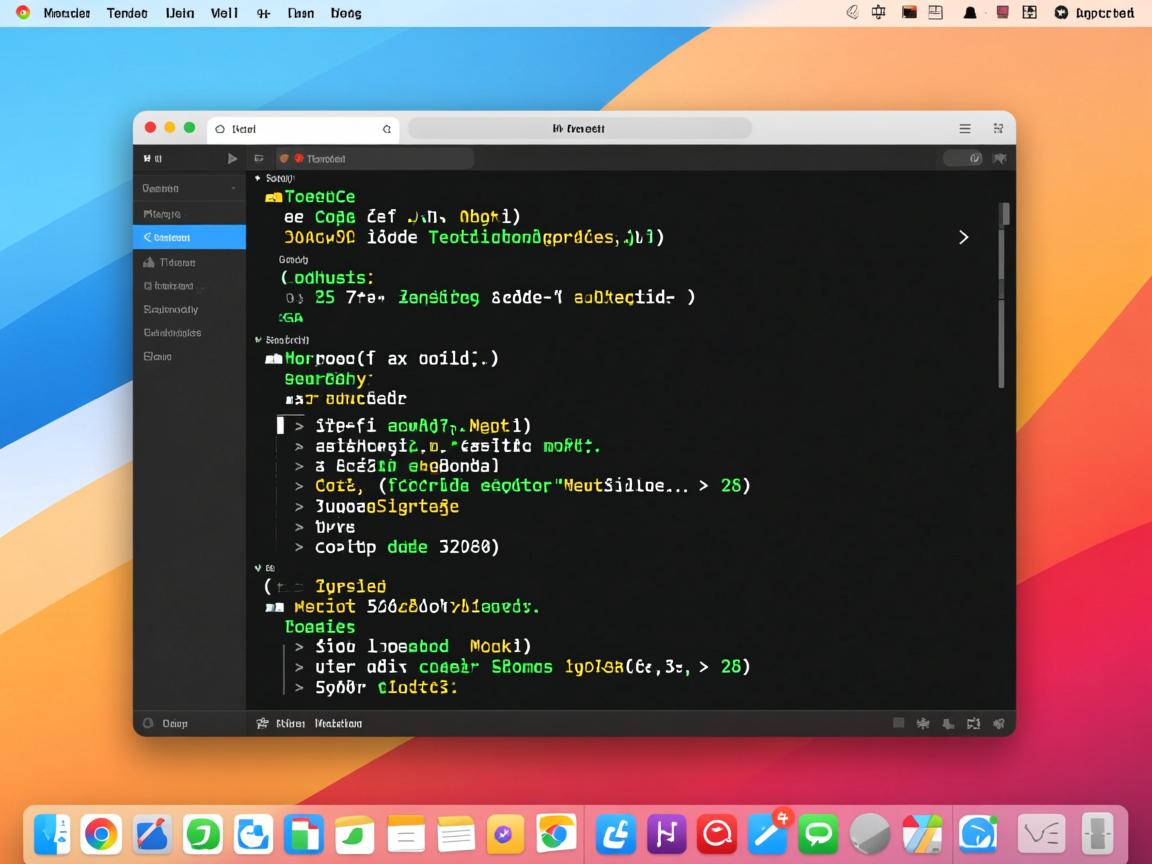Viewport: 1152px width, 864px height.
Task: Click the search magnifier icon in the tab
Action: [387, 129]
